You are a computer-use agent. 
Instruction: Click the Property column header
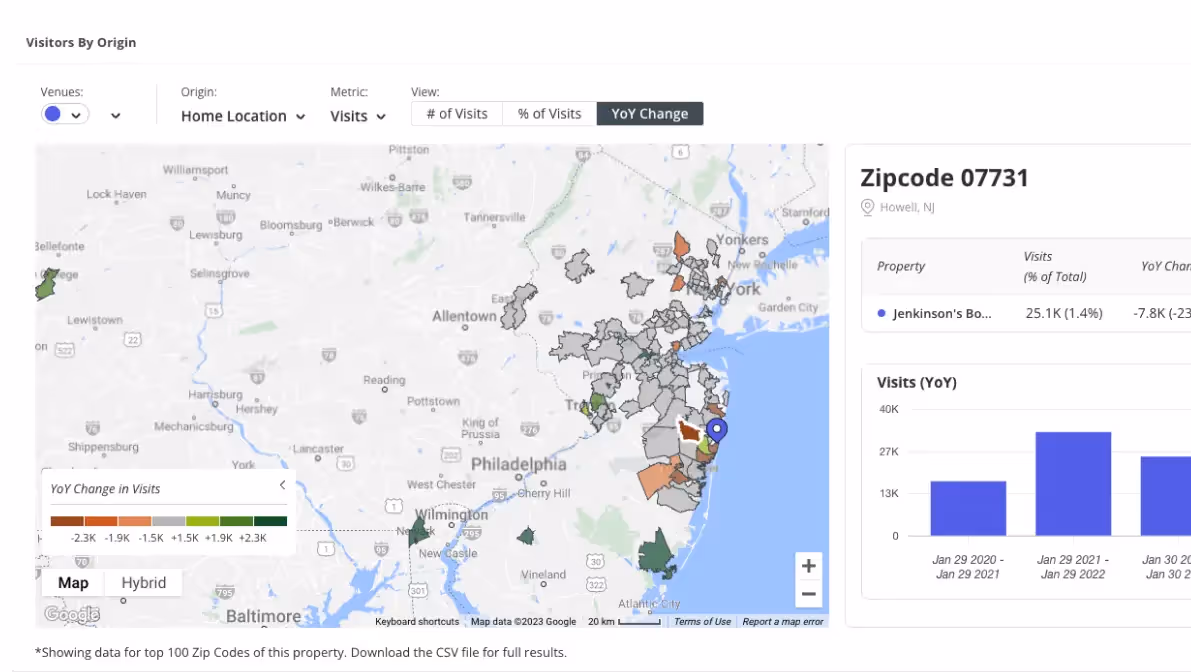tap(901, 267)
